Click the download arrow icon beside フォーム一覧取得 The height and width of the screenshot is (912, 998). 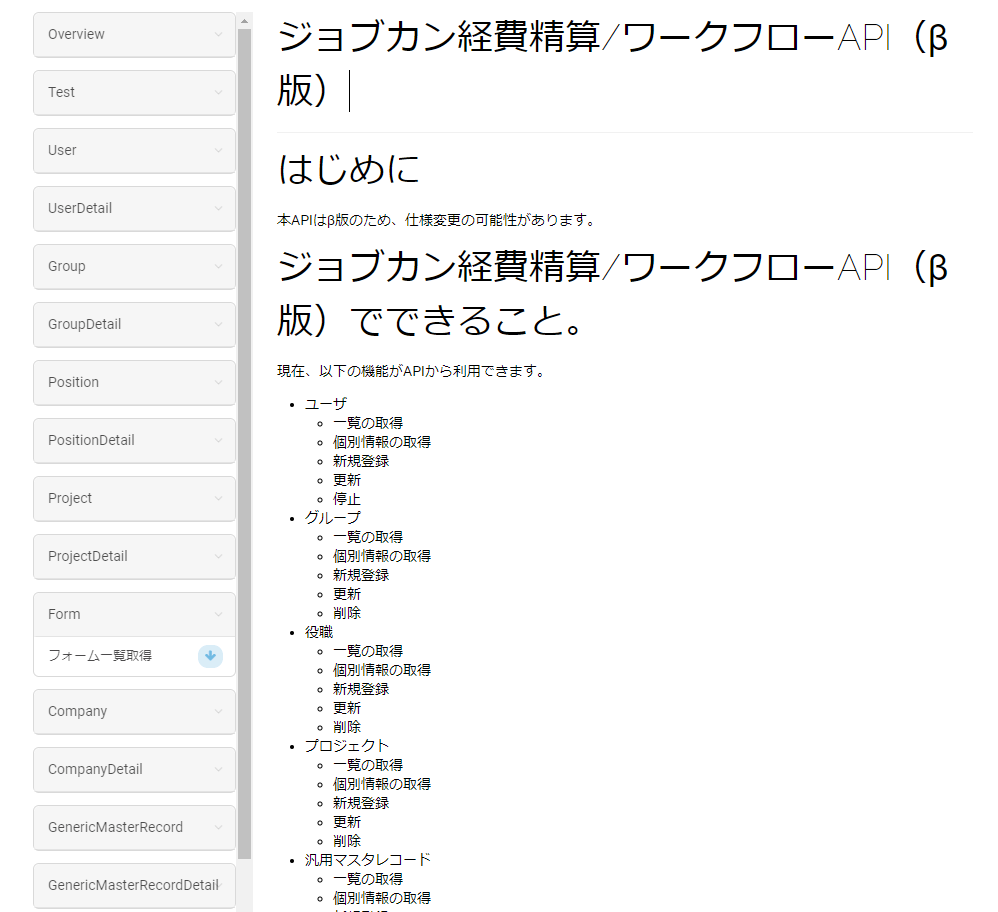210,656
